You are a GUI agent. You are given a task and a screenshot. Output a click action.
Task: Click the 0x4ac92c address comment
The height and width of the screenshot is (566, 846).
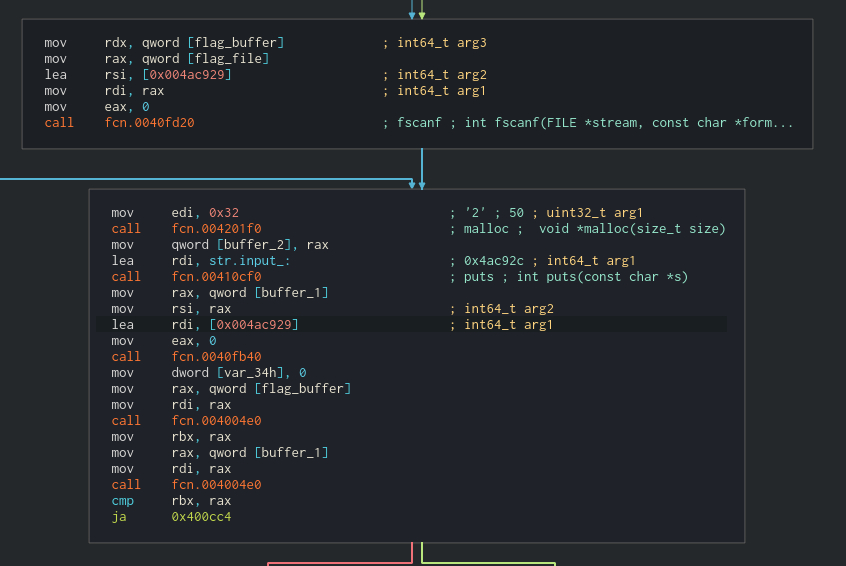point(494,261)
